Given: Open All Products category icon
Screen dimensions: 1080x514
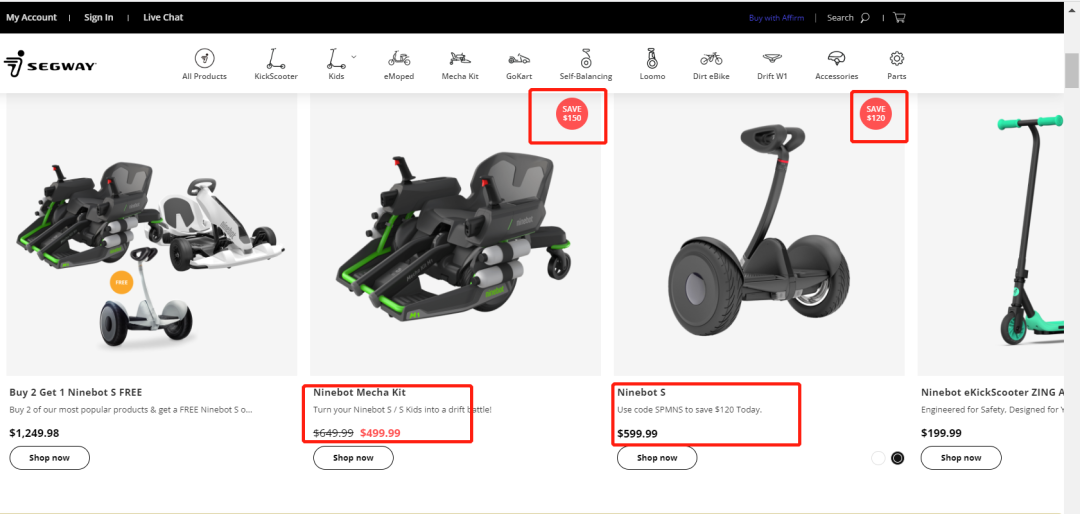Looking at the screenshot, I should click(x=204, y=59).
